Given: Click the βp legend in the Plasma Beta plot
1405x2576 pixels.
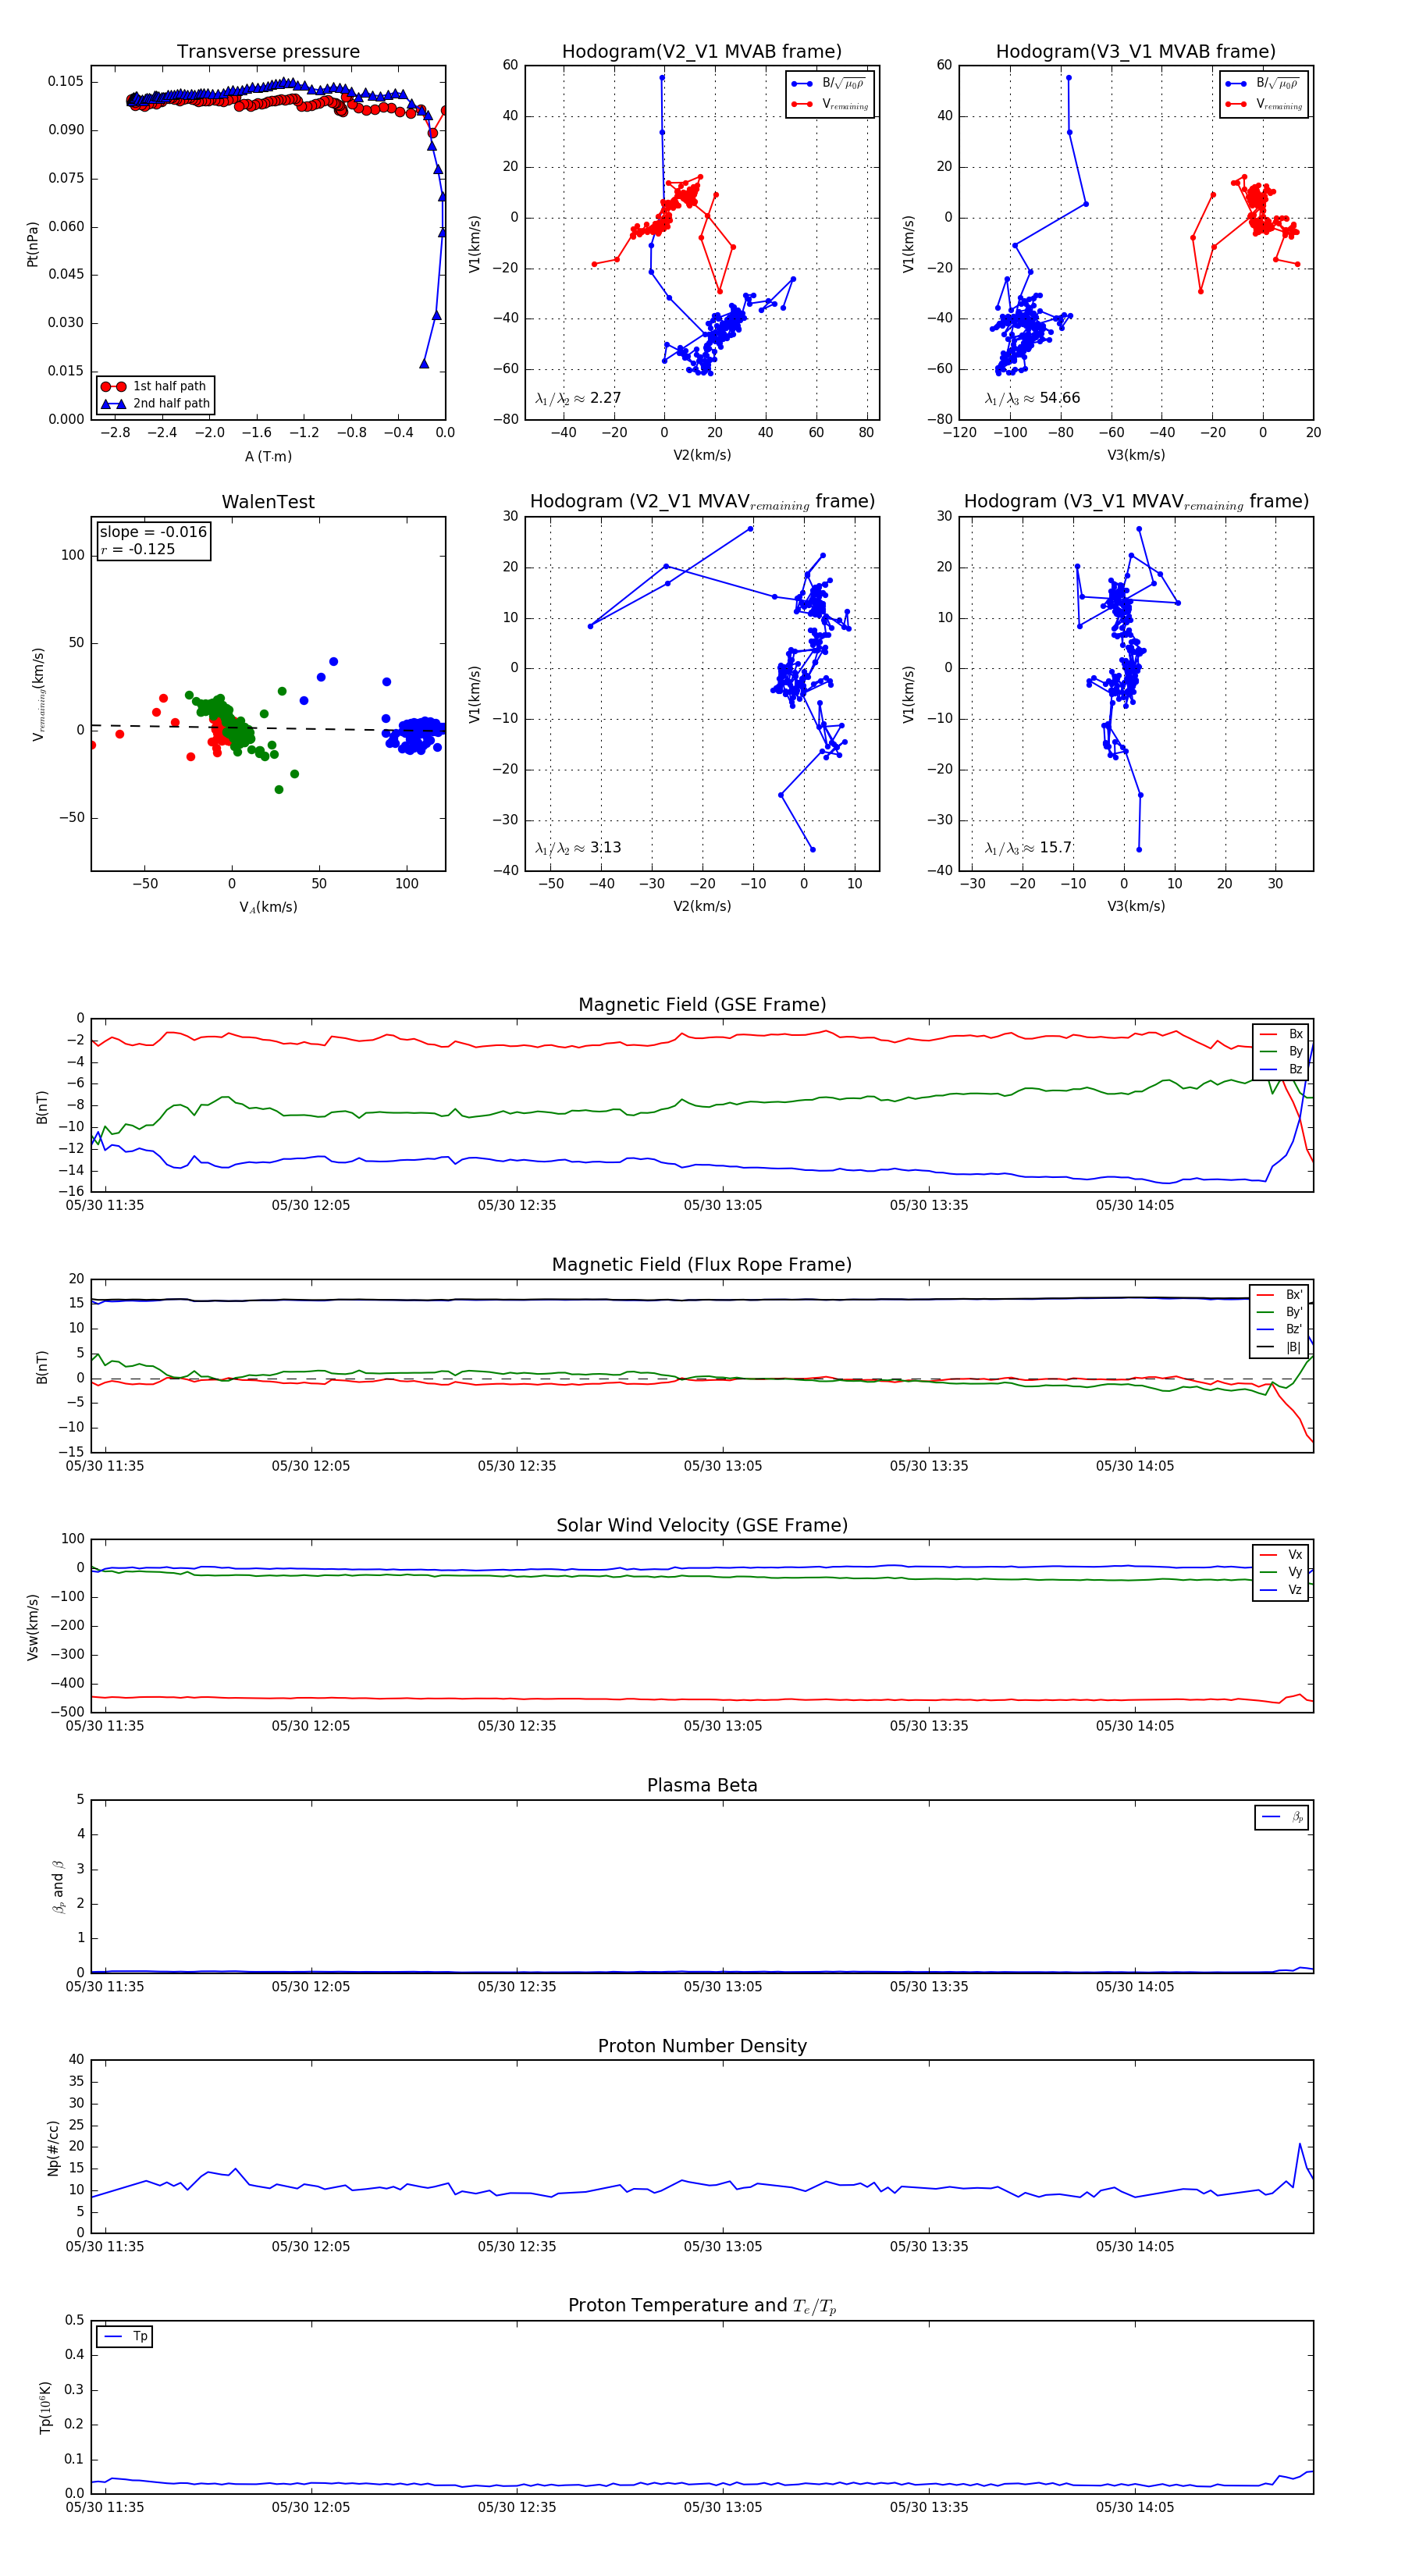Looking at the screenshot, I should 1282,1817.
